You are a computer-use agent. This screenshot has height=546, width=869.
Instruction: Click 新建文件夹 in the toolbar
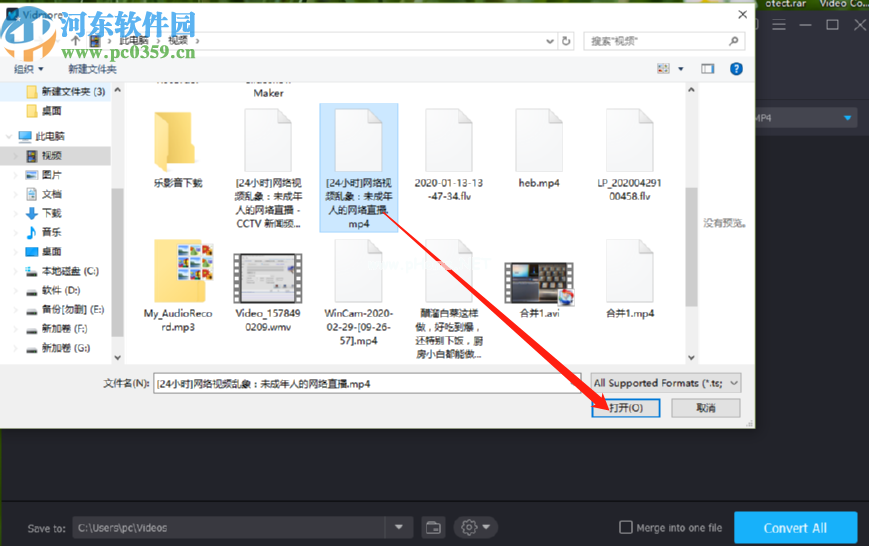92,69
